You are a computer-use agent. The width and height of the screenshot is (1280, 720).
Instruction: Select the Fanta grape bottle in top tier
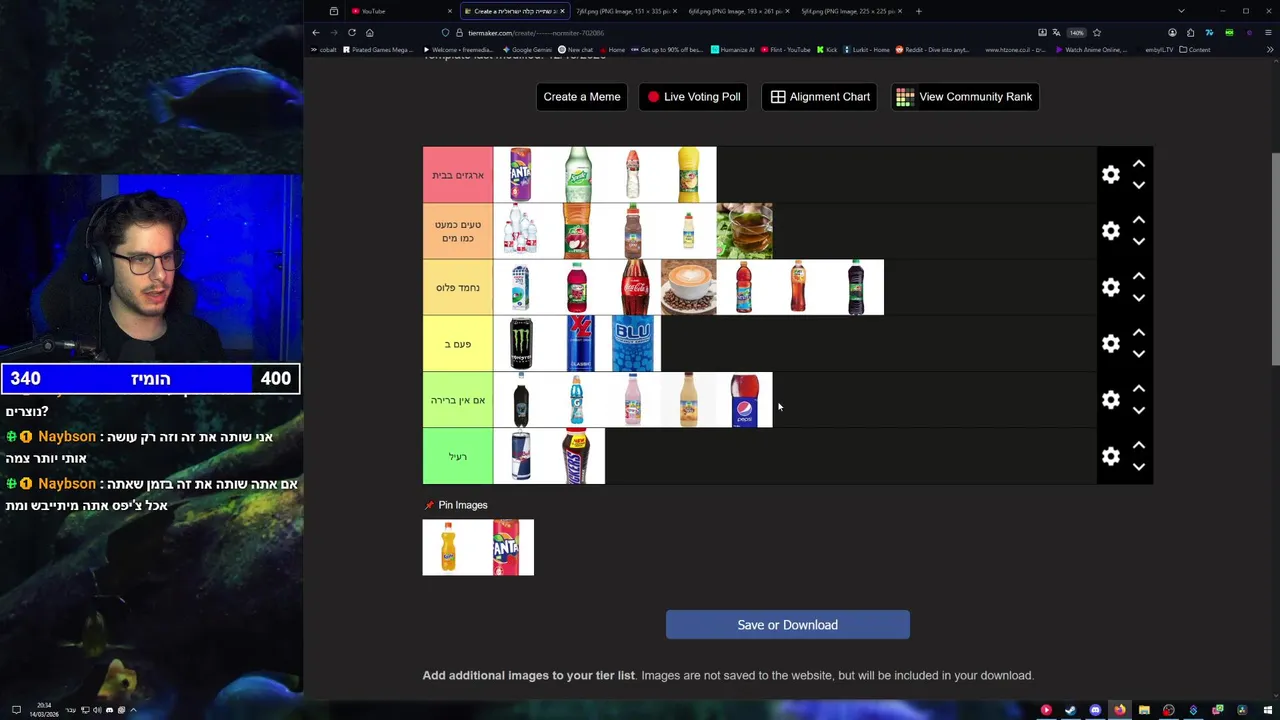pyautogui.click(x=521, y=175)
